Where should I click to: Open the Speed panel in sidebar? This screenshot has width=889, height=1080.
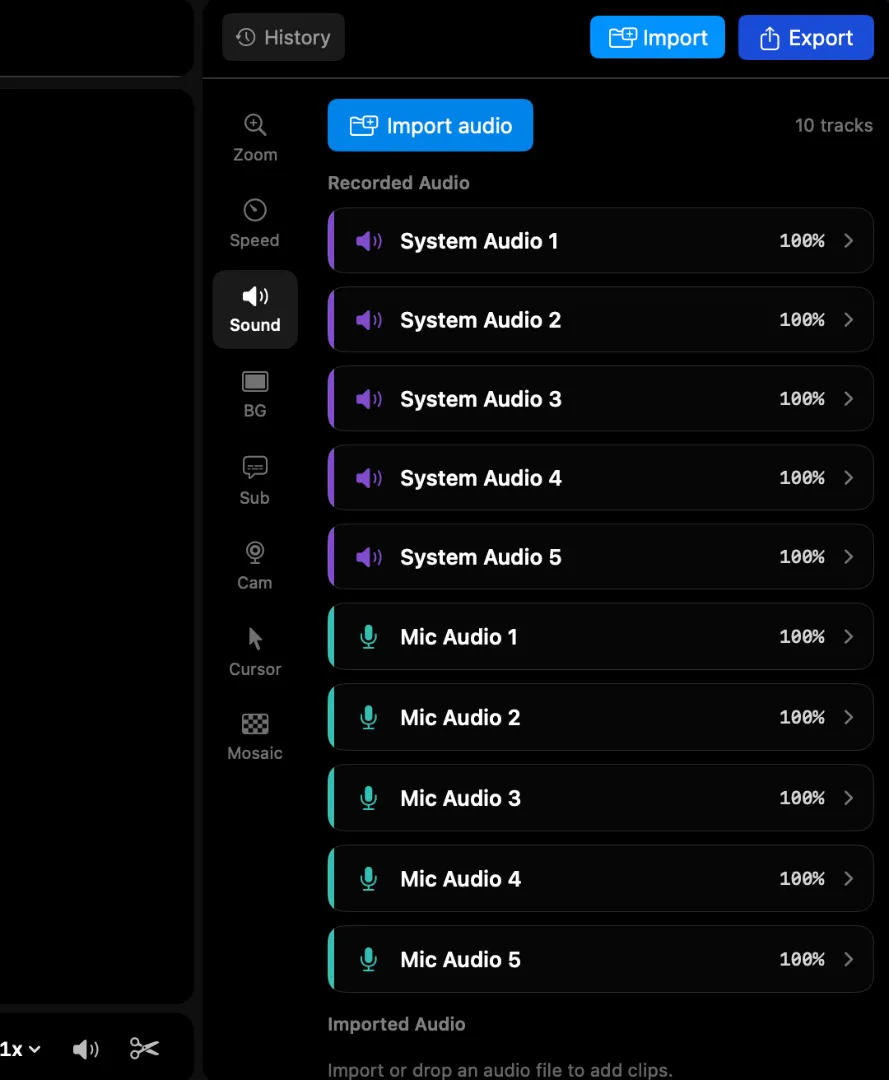pos(255,223)
